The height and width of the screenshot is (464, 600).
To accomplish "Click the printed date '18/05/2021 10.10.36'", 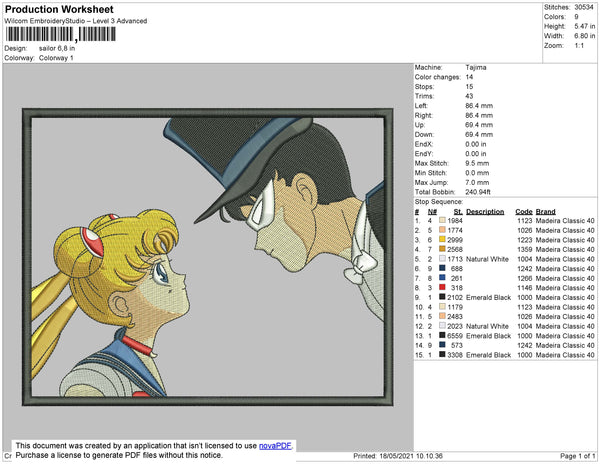I will click(x=411, y=456).
